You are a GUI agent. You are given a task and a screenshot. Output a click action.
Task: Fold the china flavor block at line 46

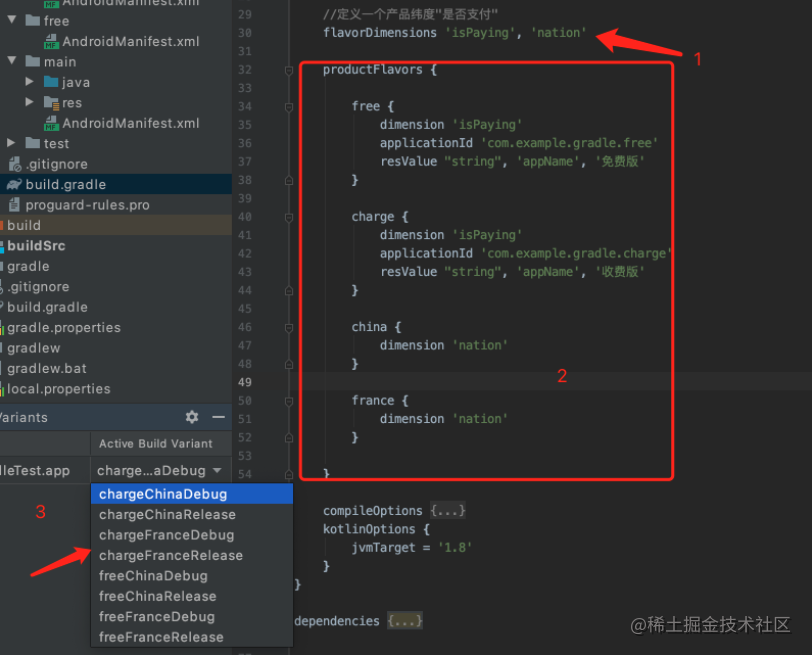(x=289, y=327)
